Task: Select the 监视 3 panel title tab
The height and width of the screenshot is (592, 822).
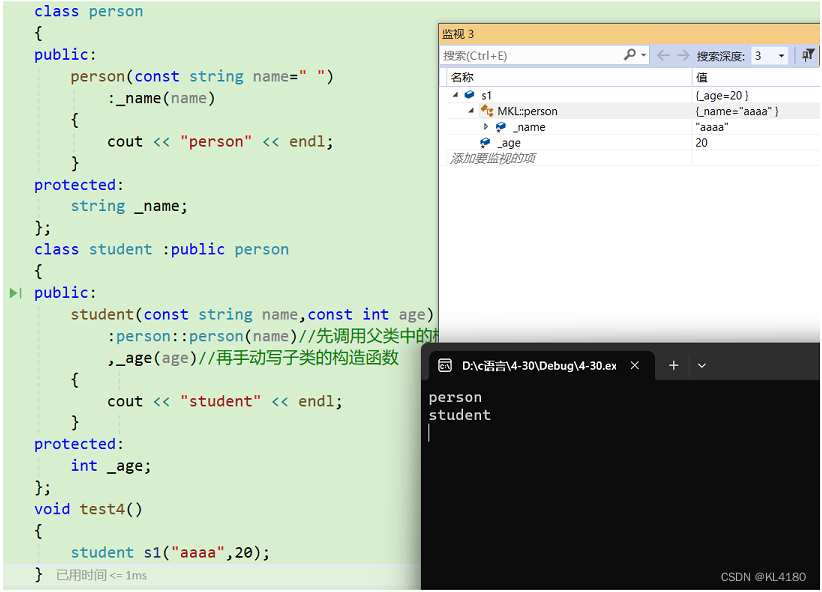Action: click(x=458, y=34)
